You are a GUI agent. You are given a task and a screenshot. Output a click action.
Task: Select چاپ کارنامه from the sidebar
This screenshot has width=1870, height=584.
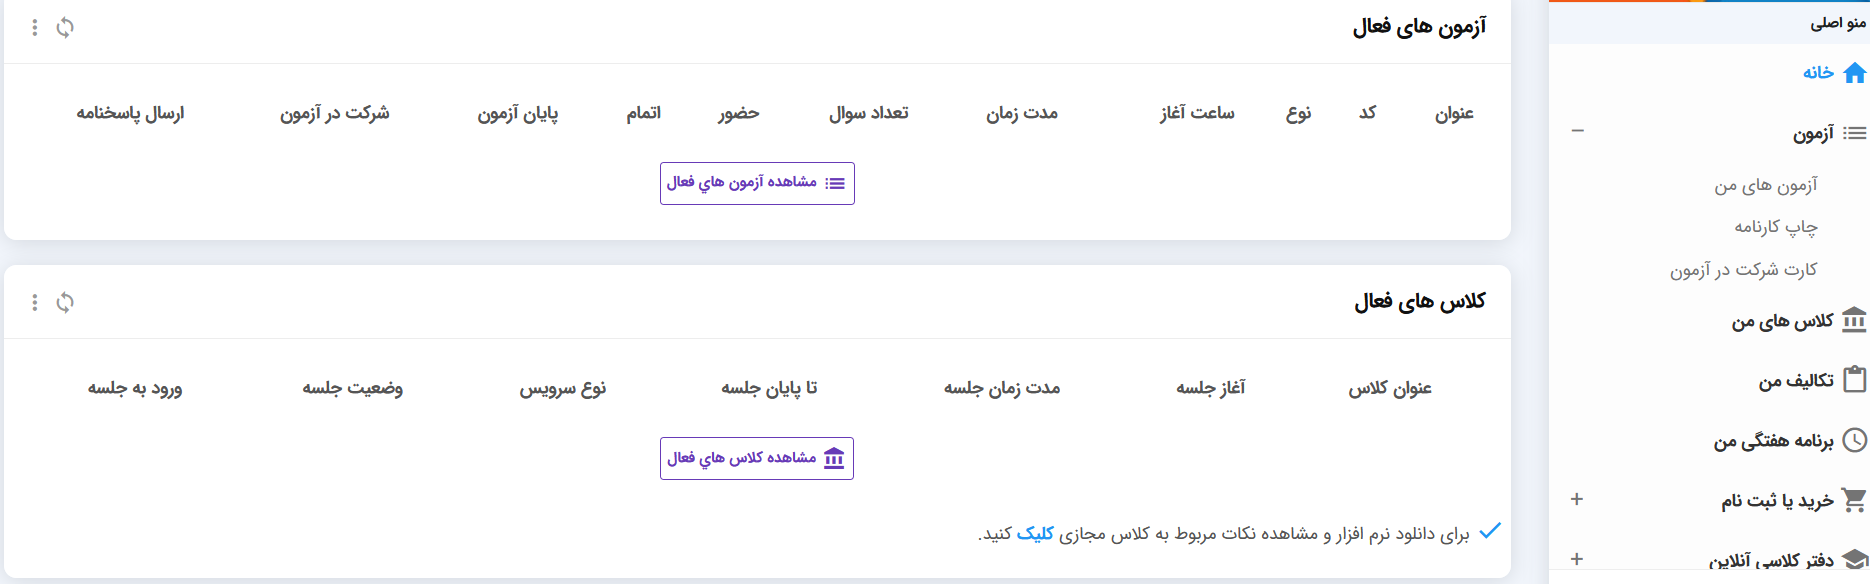1775,227
